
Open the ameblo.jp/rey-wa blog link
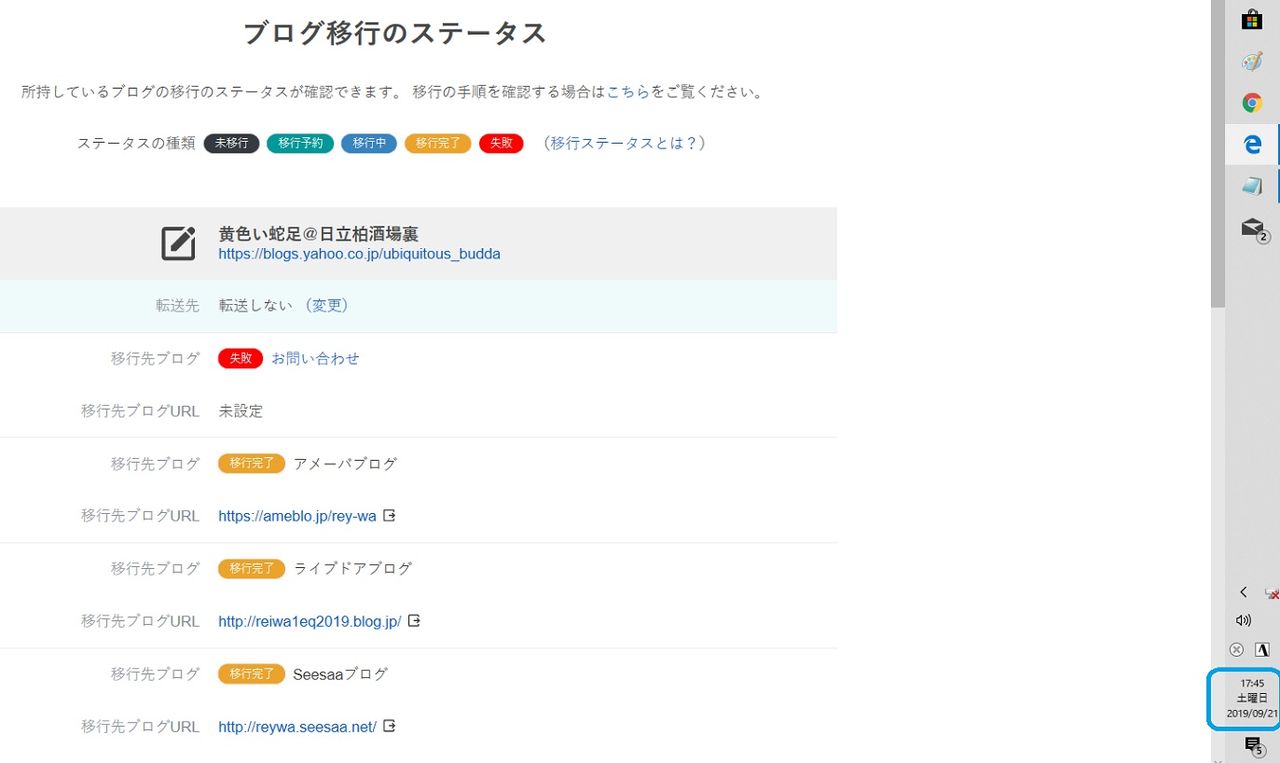coord(297,516)
